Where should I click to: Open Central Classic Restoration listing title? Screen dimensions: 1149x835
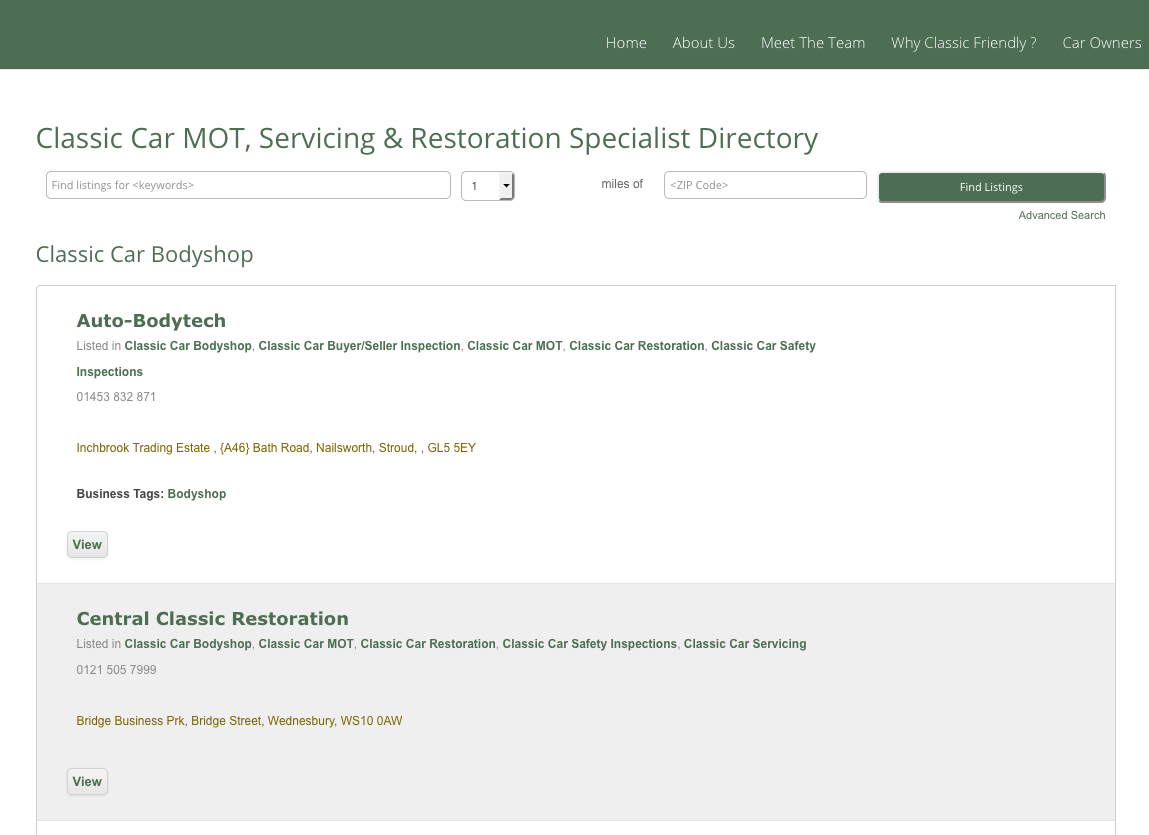213,619
